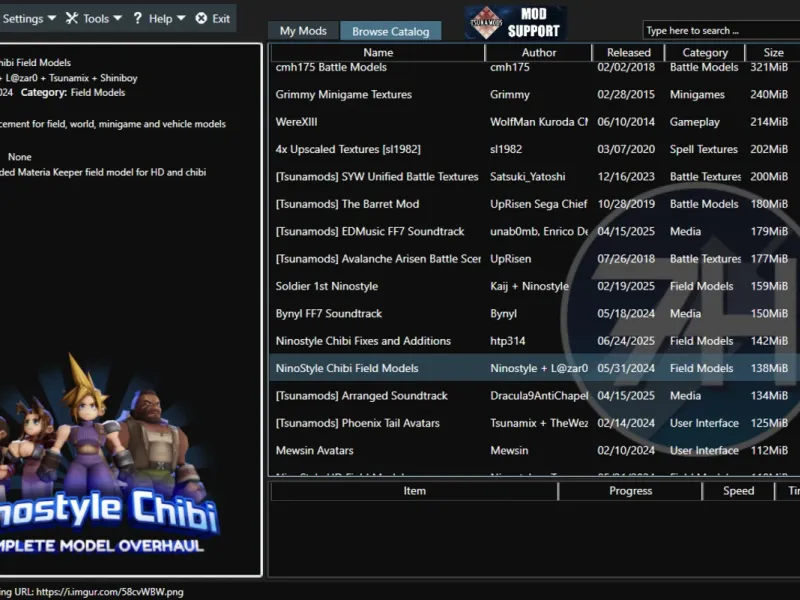The width and height of the screenshot is (800, 600).
Task: Sort catalog by Released column
Action: [629, 53]
